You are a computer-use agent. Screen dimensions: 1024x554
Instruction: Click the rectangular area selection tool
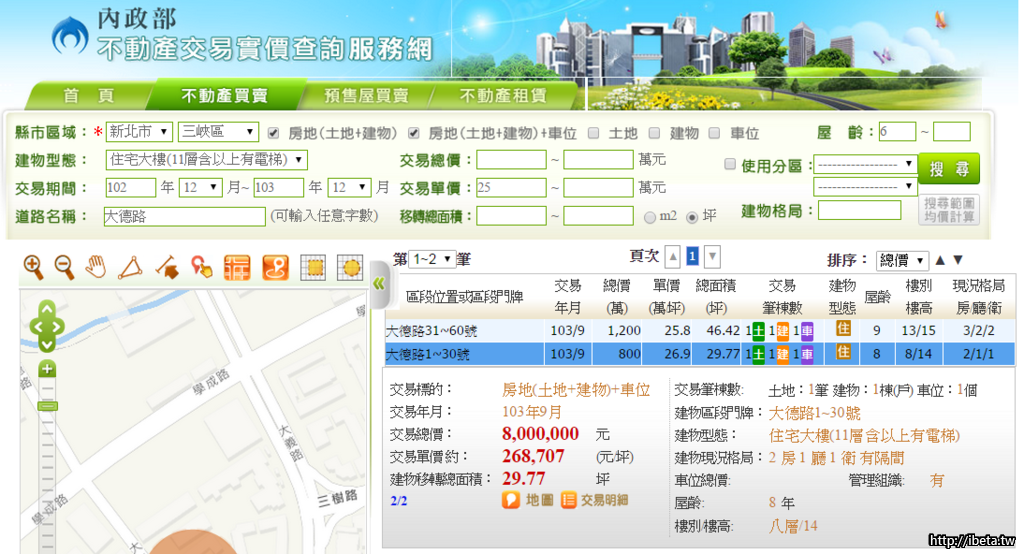(x=313, y=267)
